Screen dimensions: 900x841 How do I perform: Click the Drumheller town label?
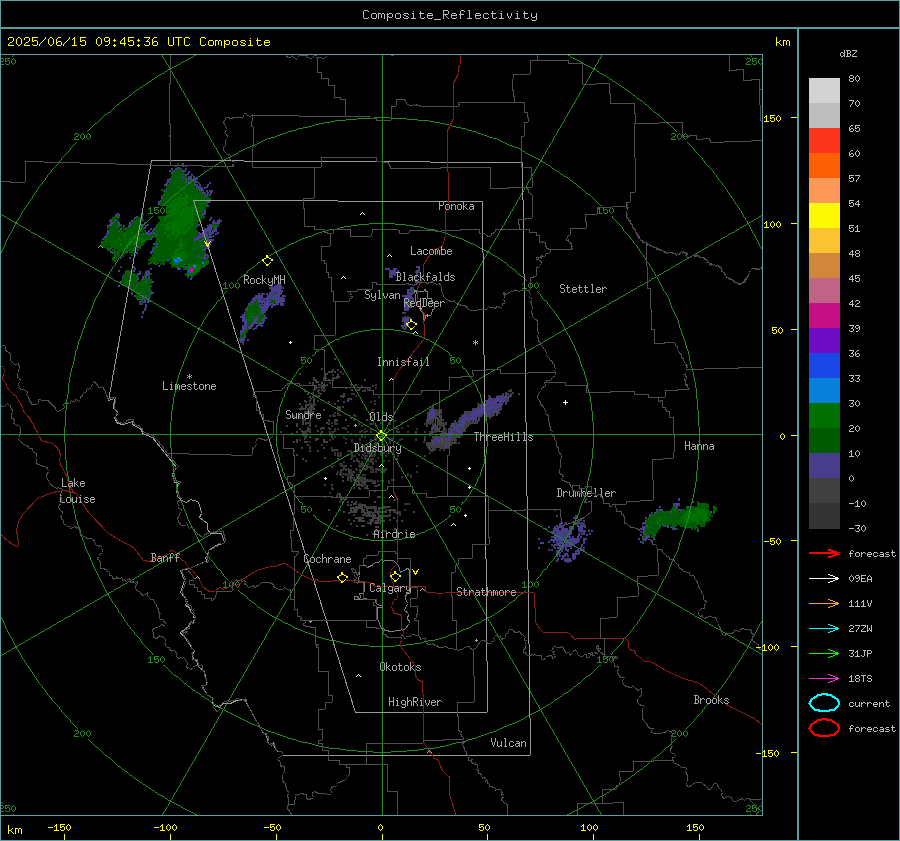[586, 493]
